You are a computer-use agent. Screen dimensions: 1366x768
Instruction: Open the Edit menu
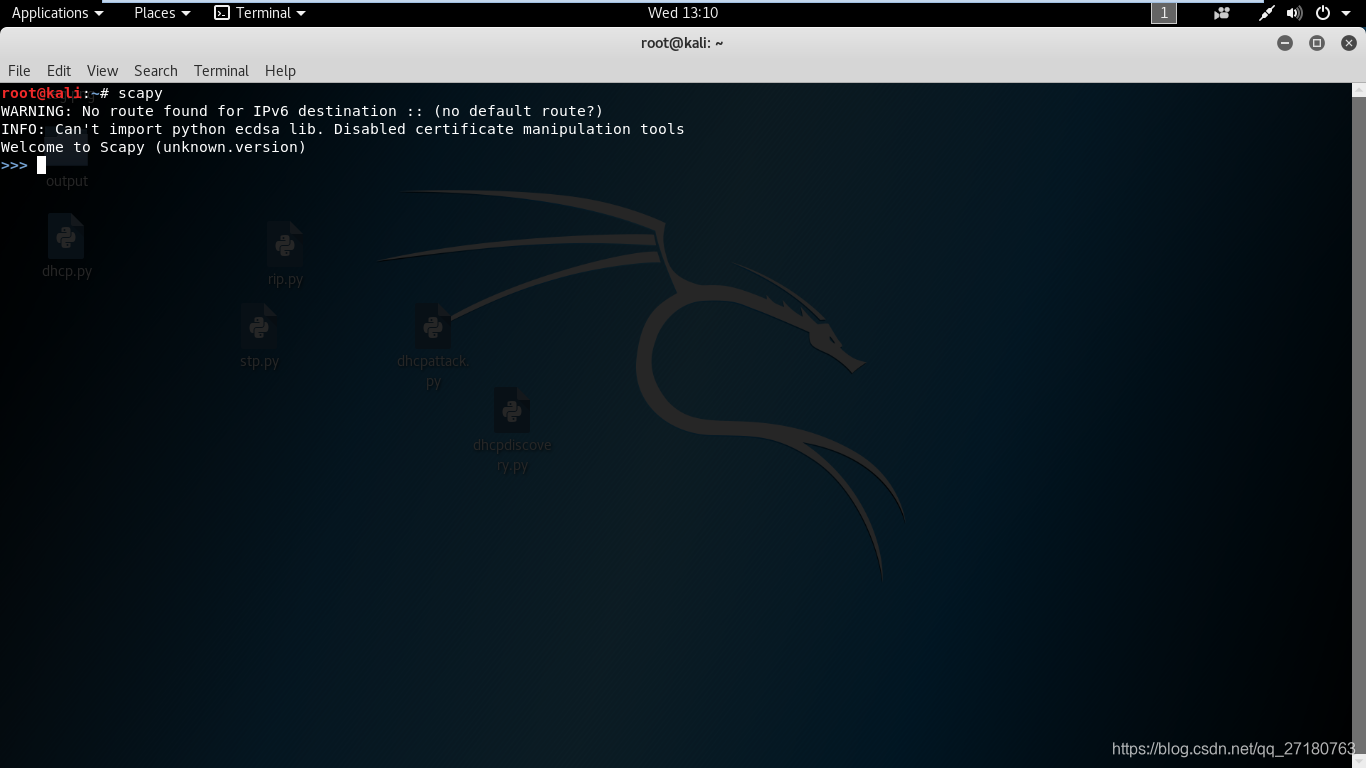(59, 71)
